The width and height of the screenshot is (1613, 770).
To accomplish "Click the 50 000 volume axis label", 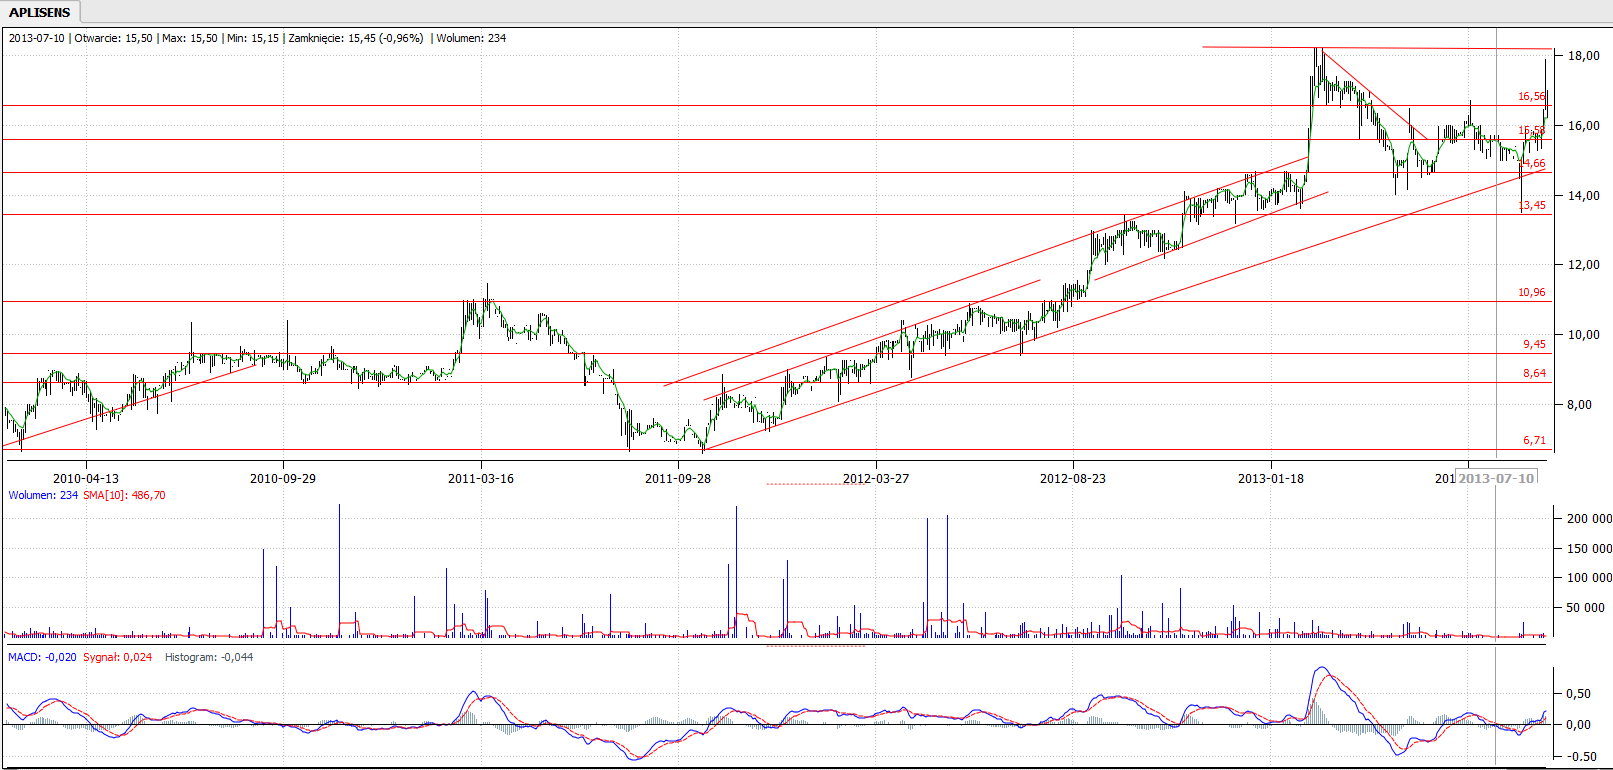I will 1586,608.
